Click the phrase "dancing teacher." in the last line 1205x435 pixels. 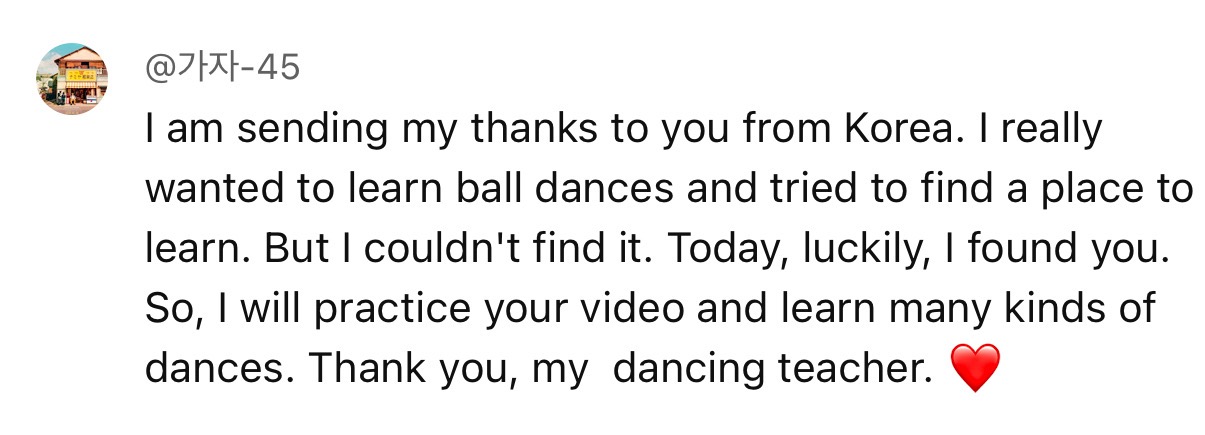pyautogui.click(x=773, y=371)
